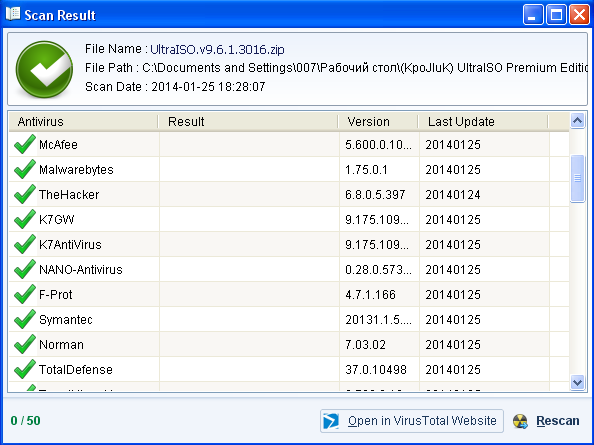Sort by the Version column header
The image size is (594, 445).
click(378, 122)
